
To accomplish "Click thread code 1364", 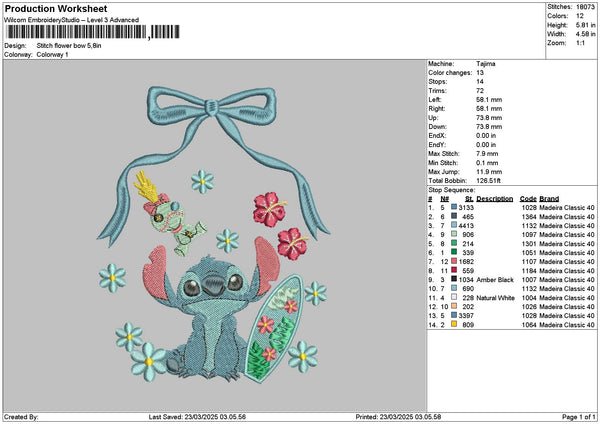I will 529,217.
